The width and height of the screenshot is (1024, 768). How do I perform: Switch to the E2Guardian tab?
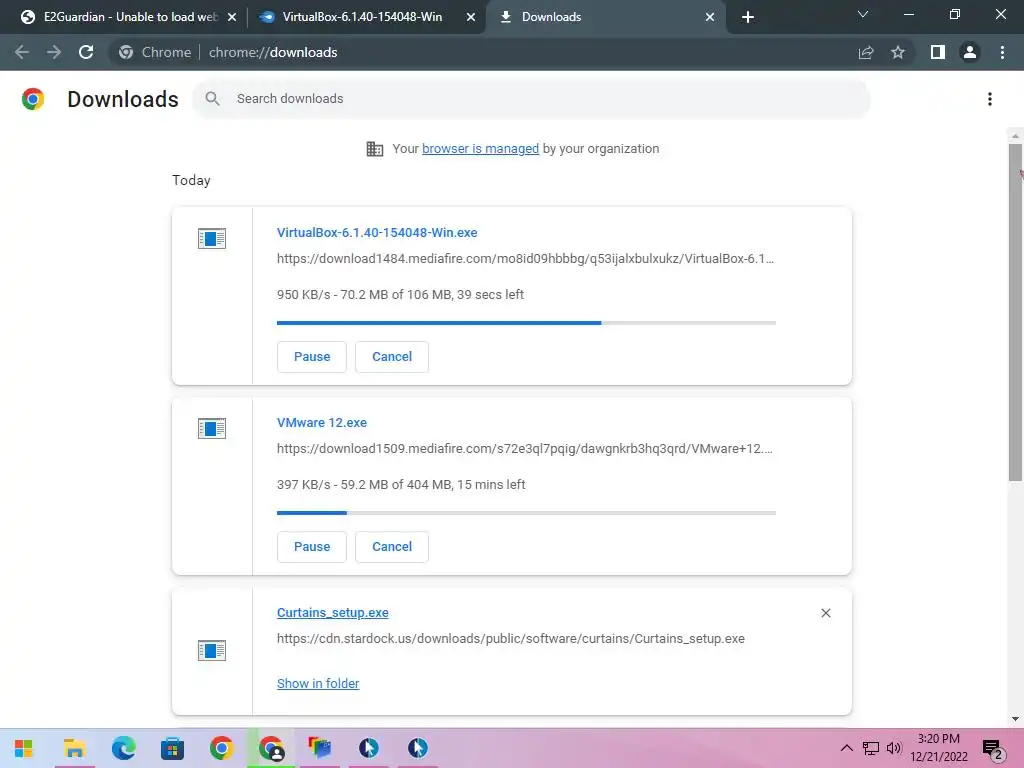tap(129, 17)
